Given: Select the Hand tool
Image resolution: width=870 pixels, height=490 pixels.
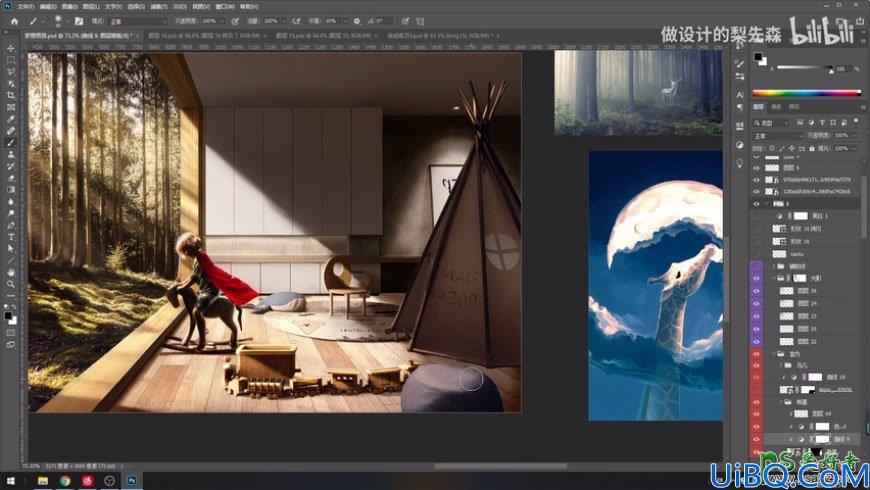Looking at the screenshot, I should pyautogui.click(x=11, y=272).
